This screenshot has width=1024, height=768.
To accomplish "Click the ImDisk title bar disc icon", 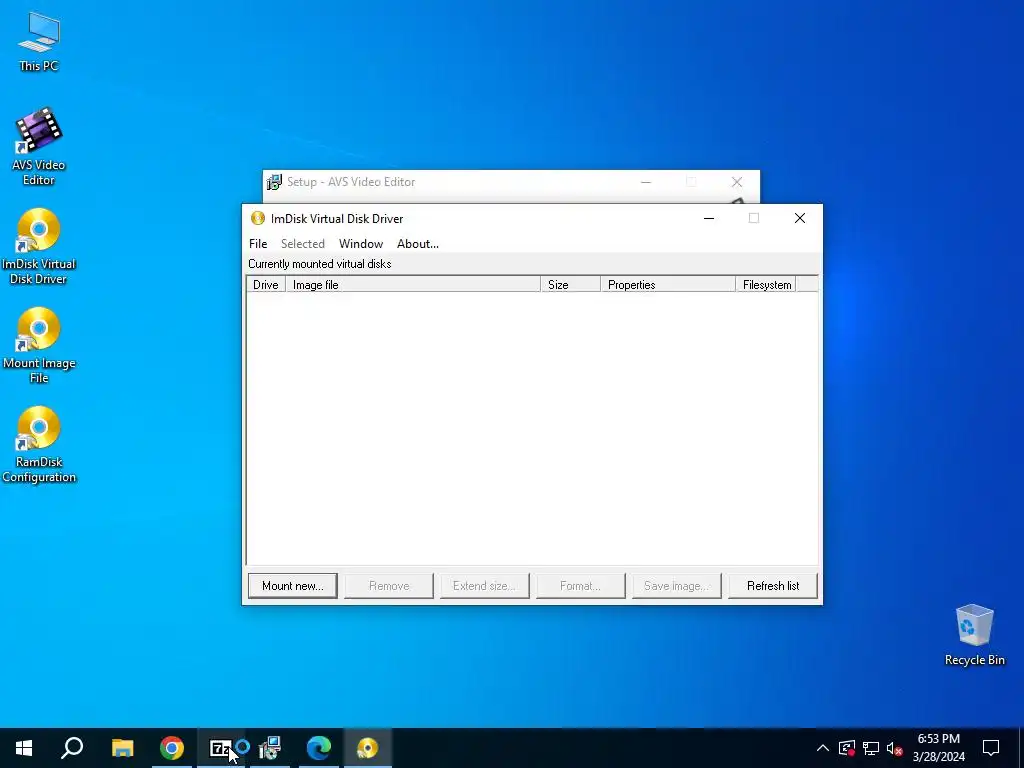I will pyautogui.click(x=258, y=218).
